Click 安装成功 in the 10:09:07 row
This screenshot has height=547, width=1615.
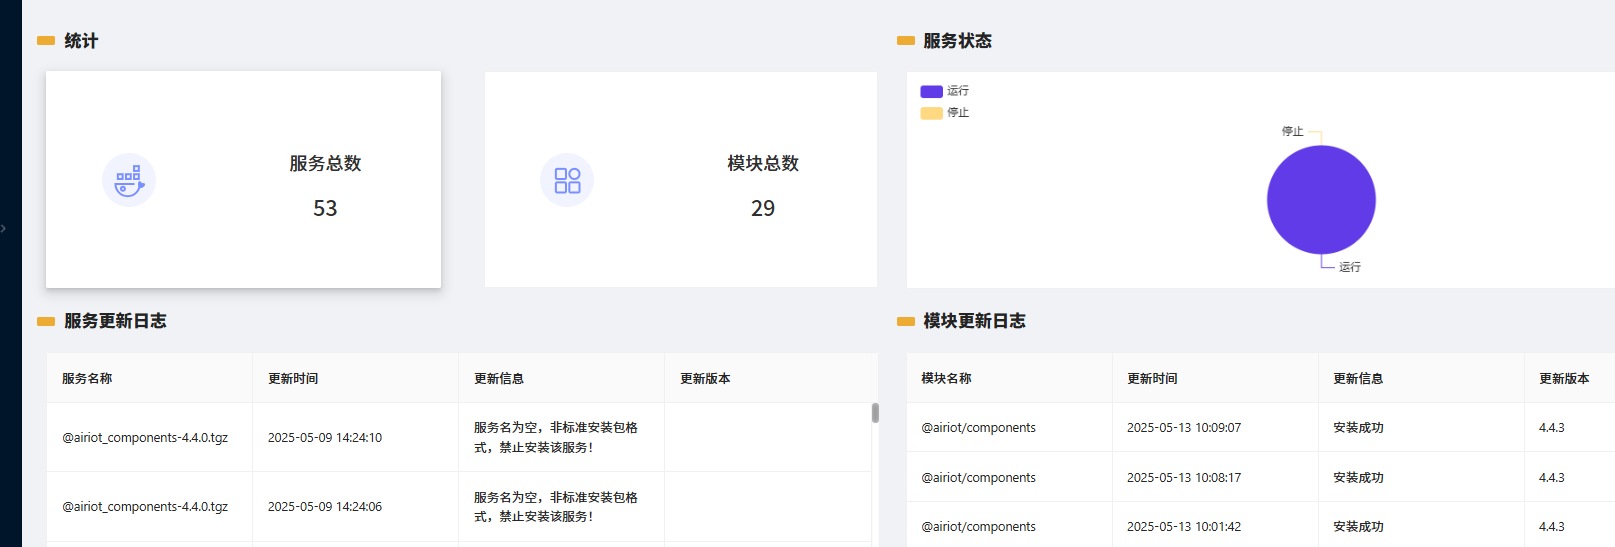click(x=1358, y=428)
